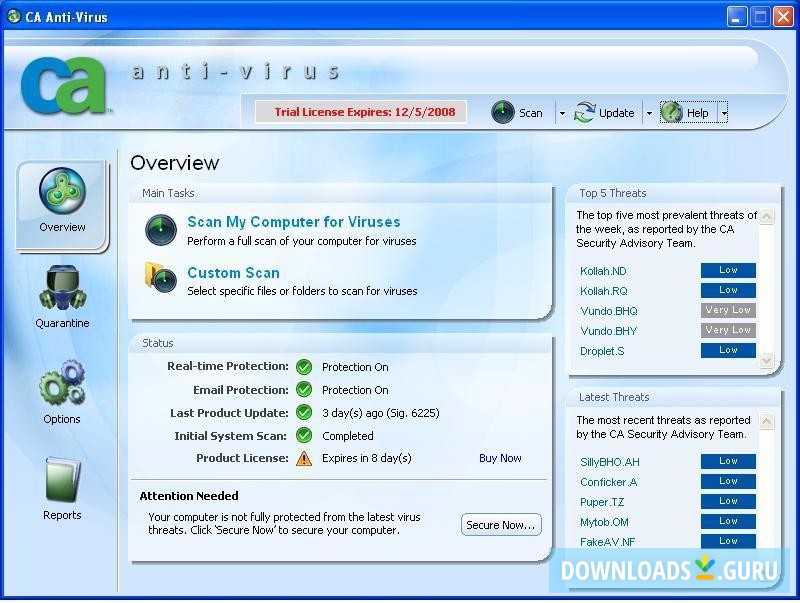This screenshot has height=603, width=800.
Task: Open the Conficker.A threat link
Action: 609,482
